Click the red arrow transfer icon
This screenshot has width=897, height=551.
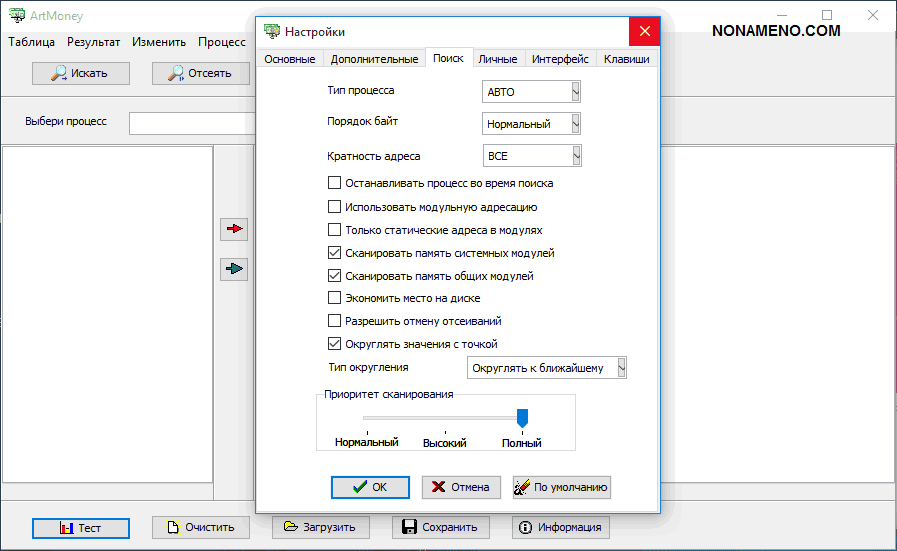234,229
